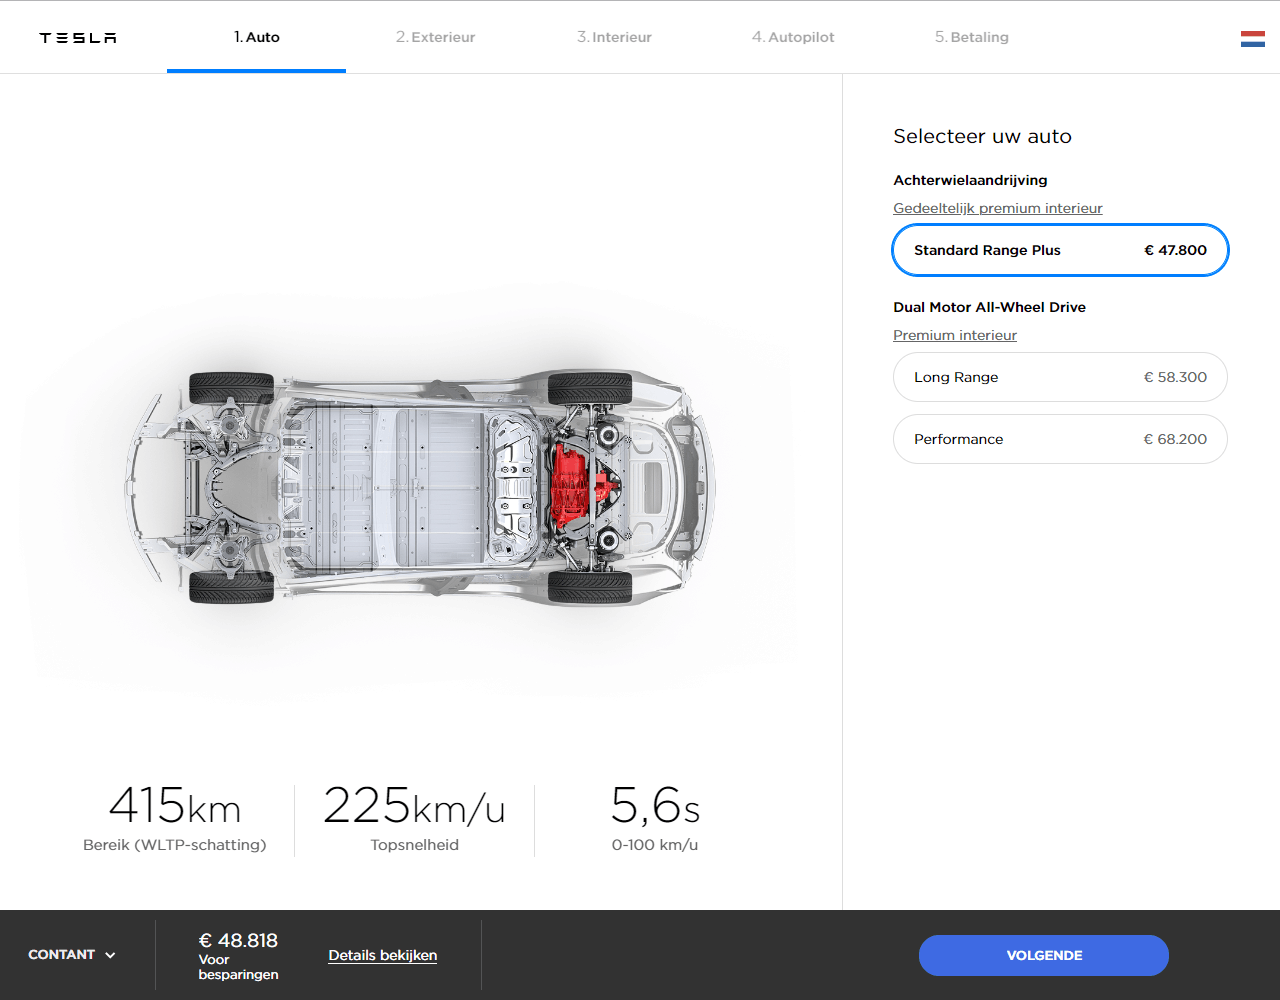Click the 5,6 s acceleration value
The image size is (1280, 1000).
pyautogui.click(x=655, y=805)
